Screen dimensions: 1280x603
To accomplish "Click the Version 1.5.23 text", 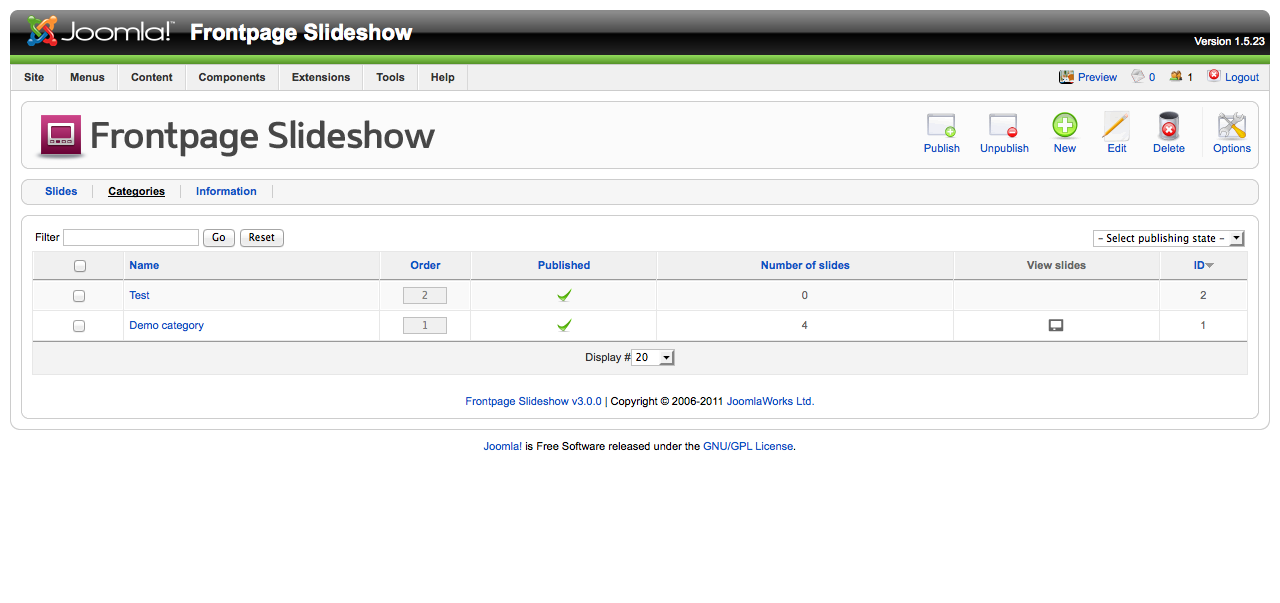I will point(1229,41).
